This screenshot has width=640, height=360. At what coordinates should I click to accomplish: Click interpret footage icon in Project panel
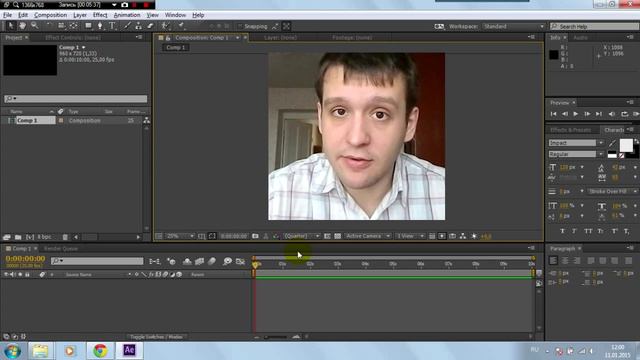[x=7, y=237]
